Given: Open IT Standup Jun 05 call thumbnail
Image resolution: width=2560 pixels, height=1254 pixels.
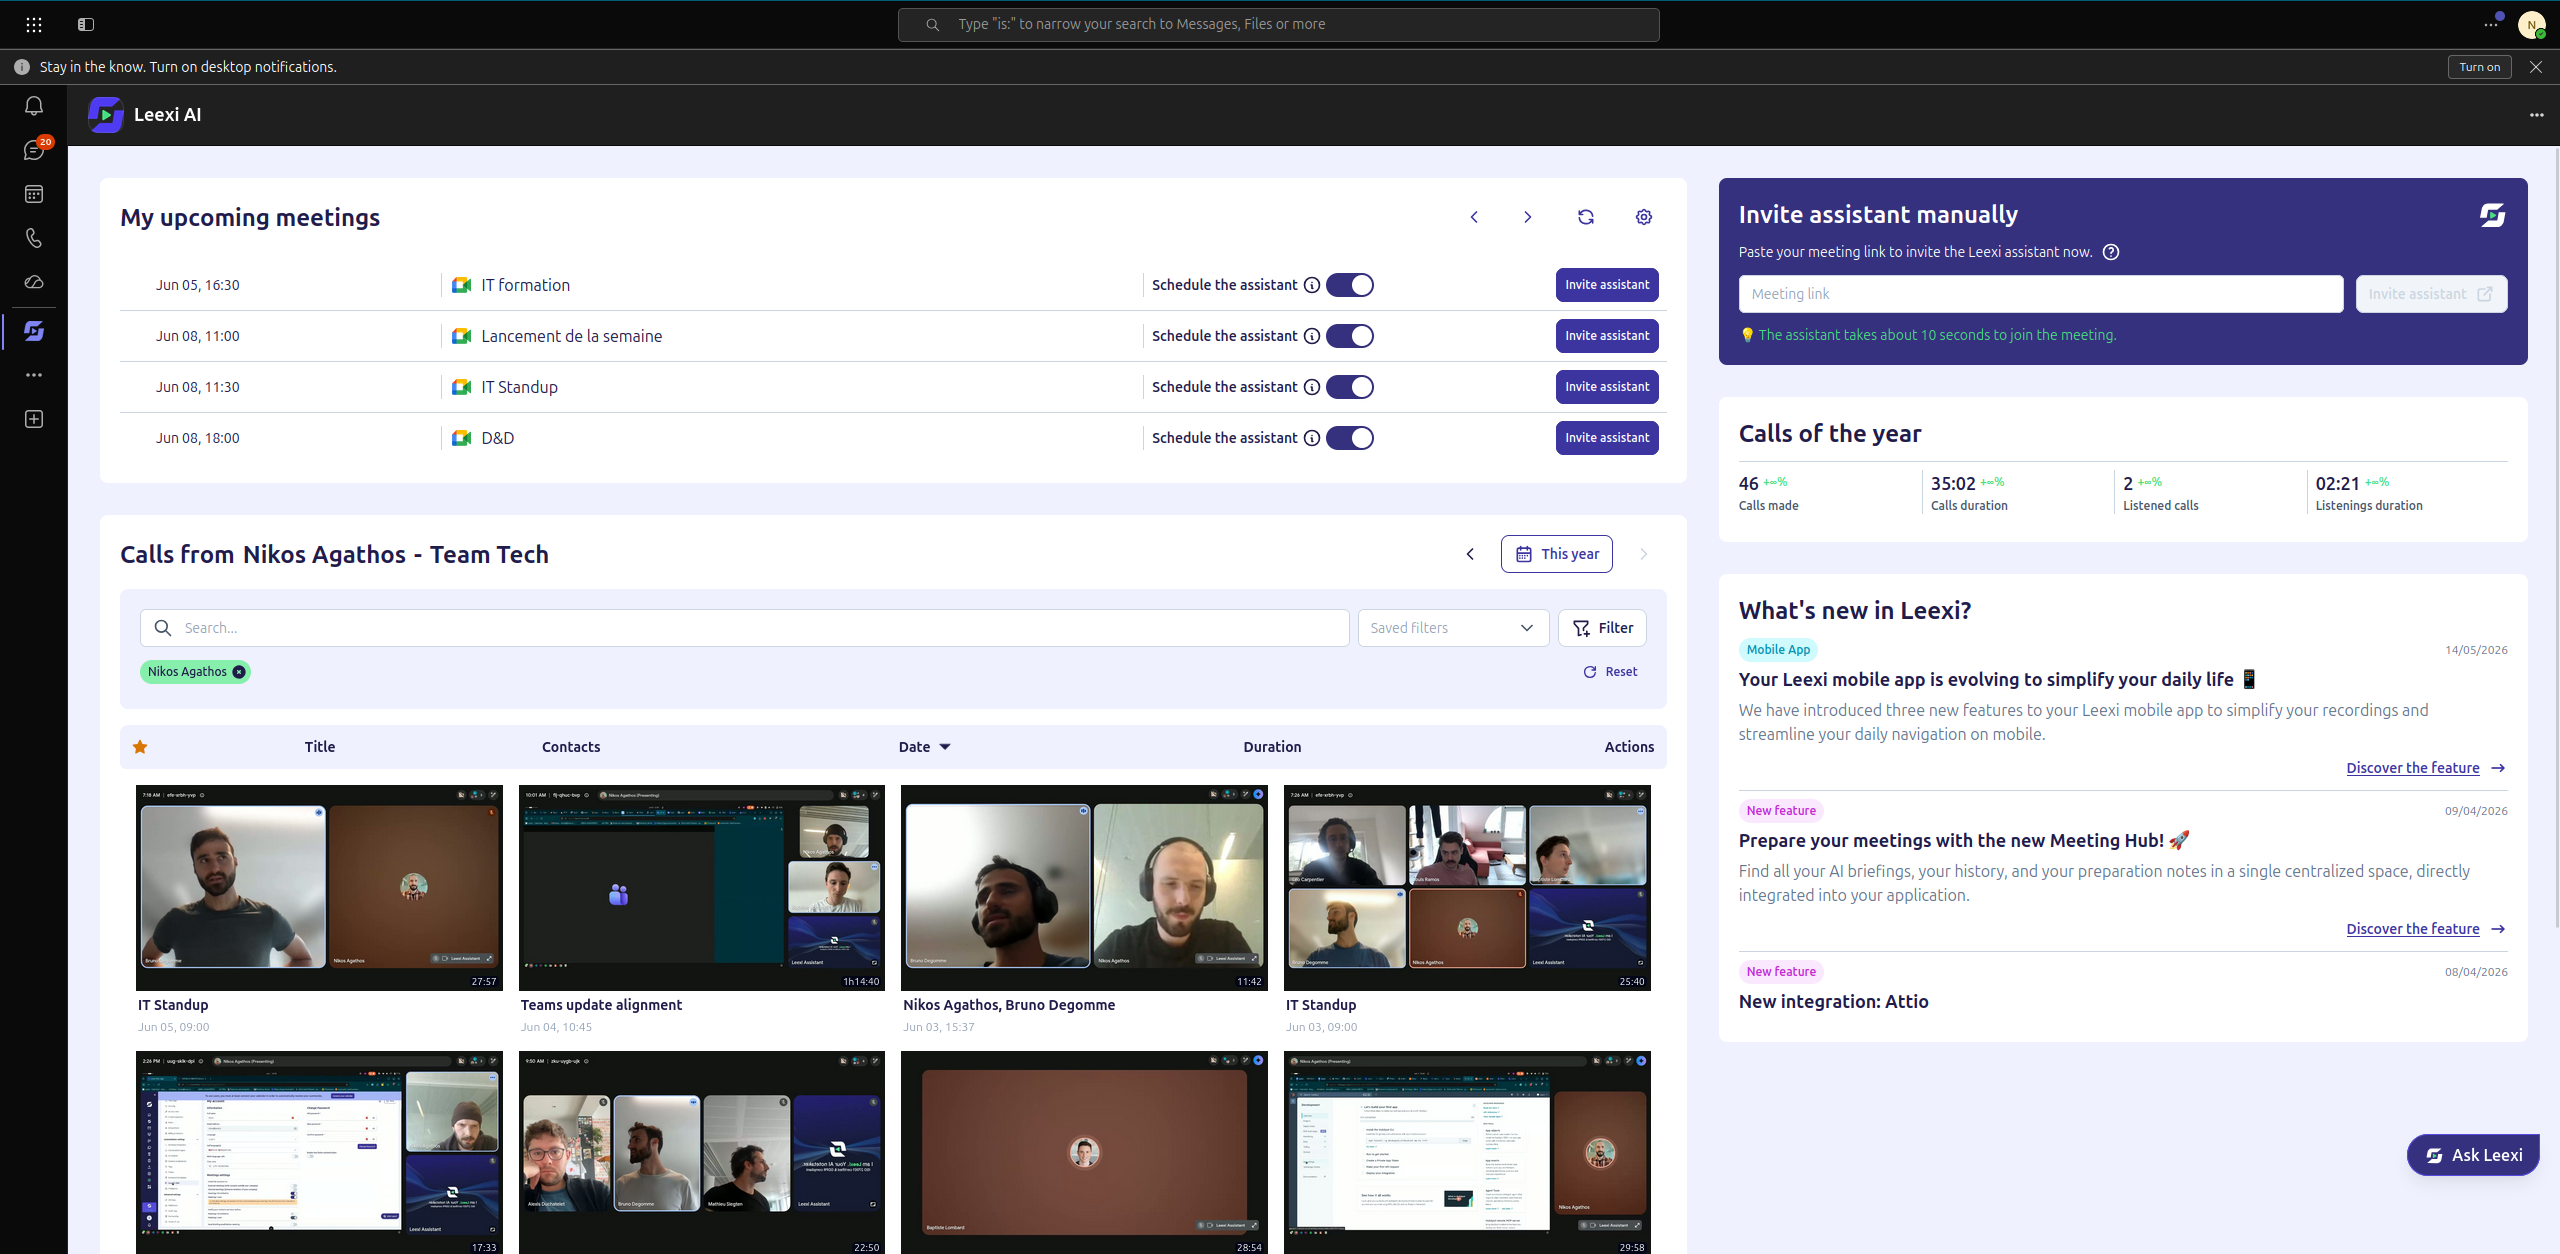Looking at the screenshot, I should click(x=319, y=888).
